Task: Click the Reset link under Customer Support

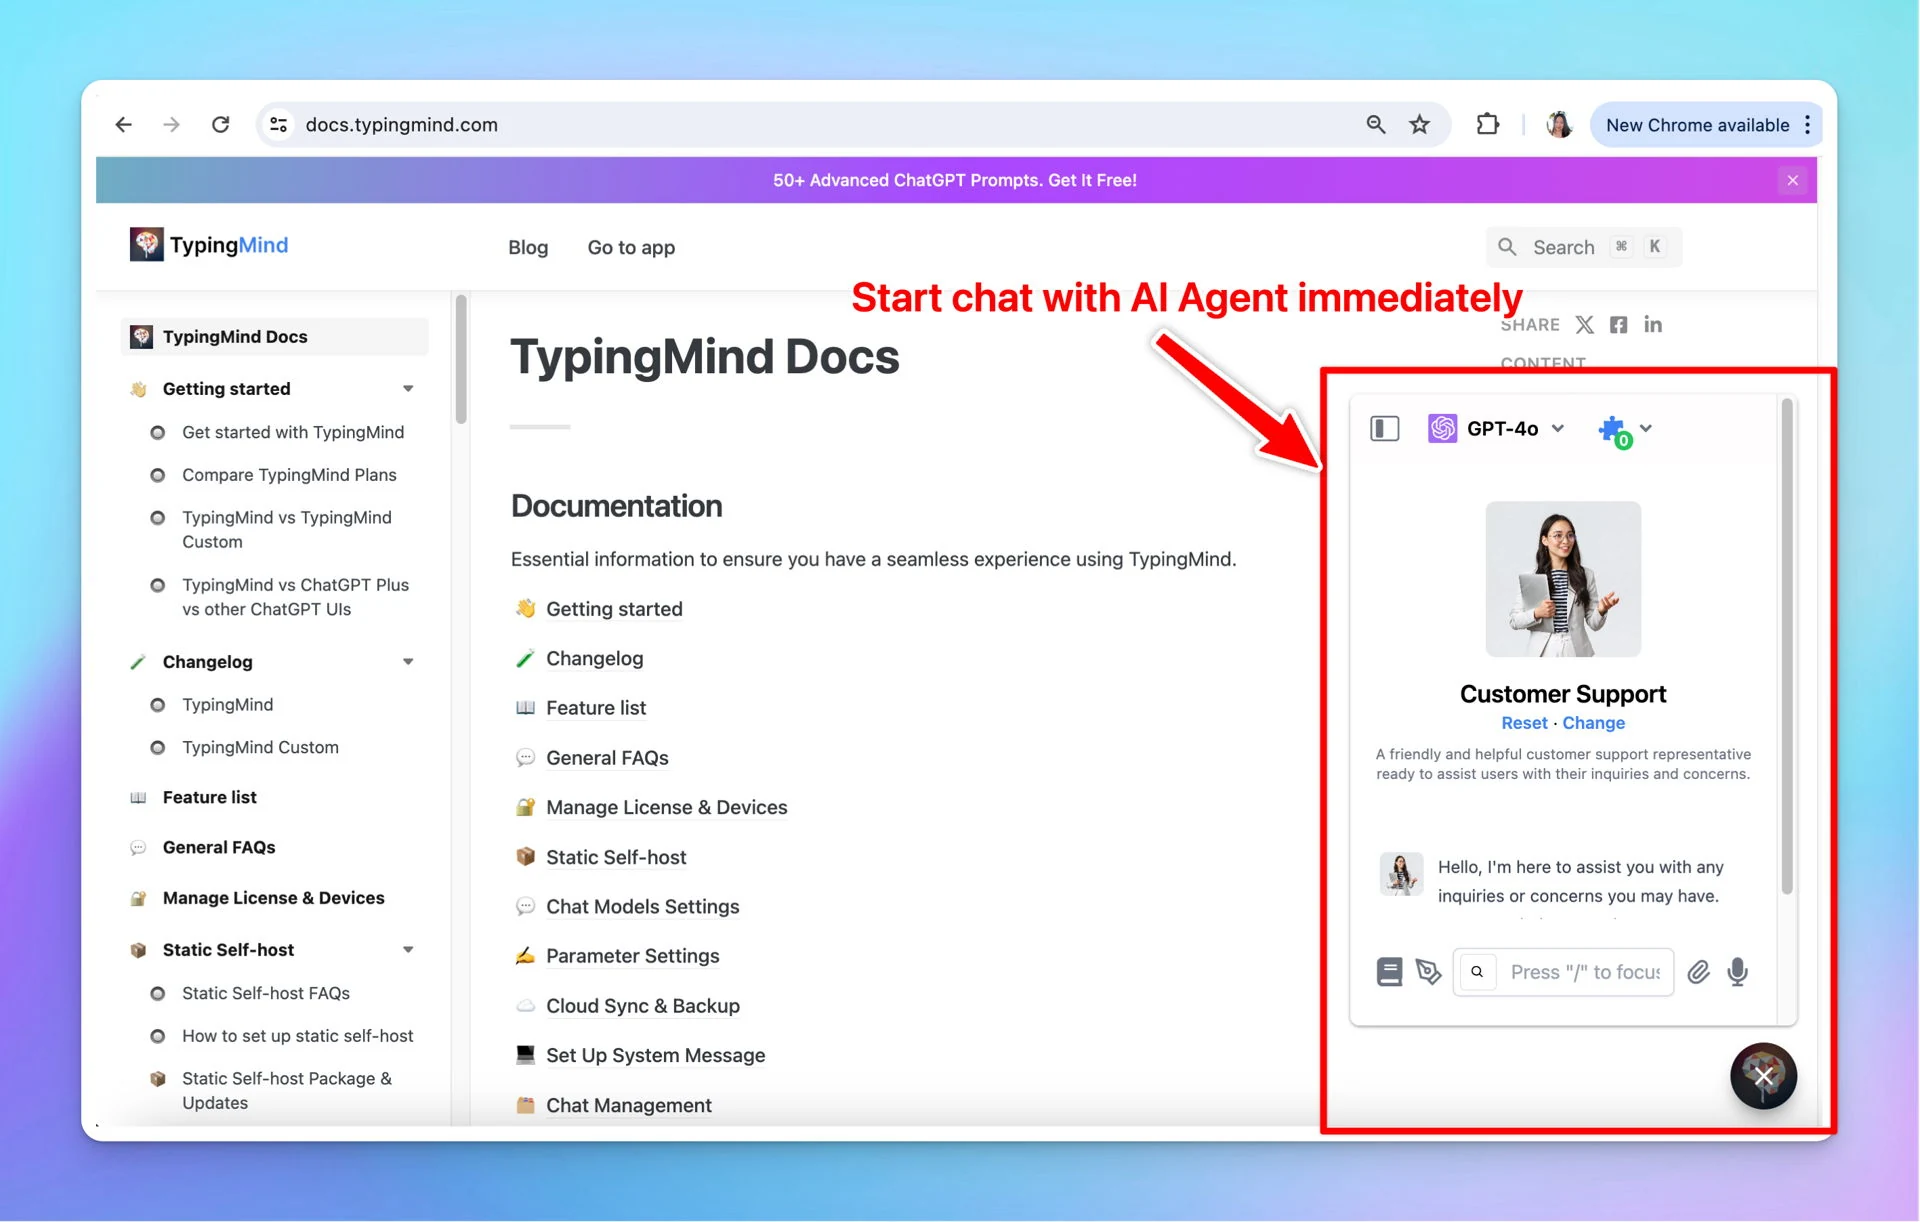Action: coord(1524,723)
